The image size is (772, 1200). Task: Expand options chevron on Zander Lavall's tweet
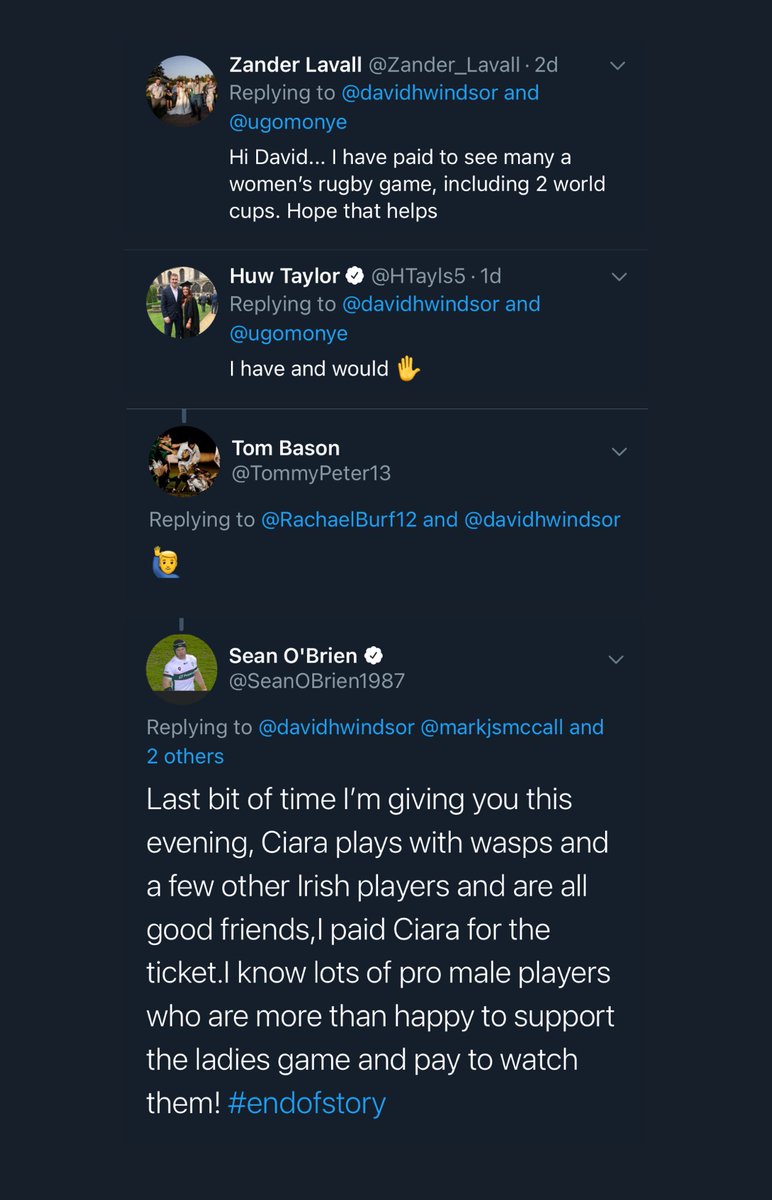[617, 66]
